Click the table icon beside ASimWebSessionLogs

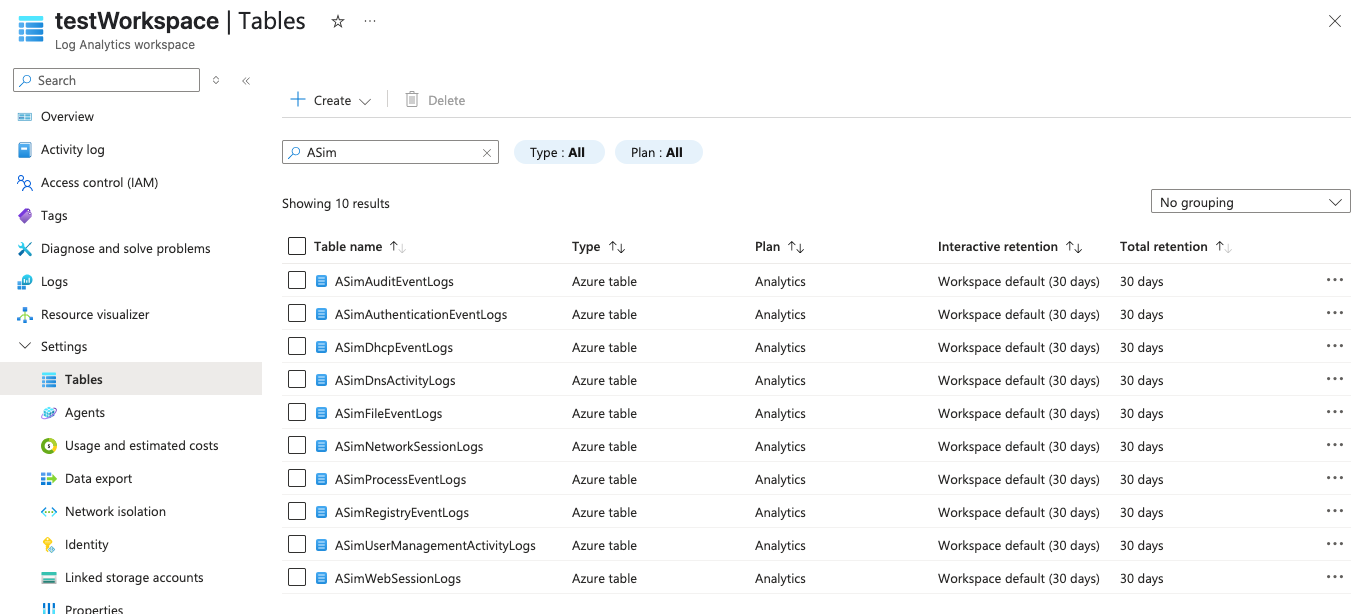point(322,578)
